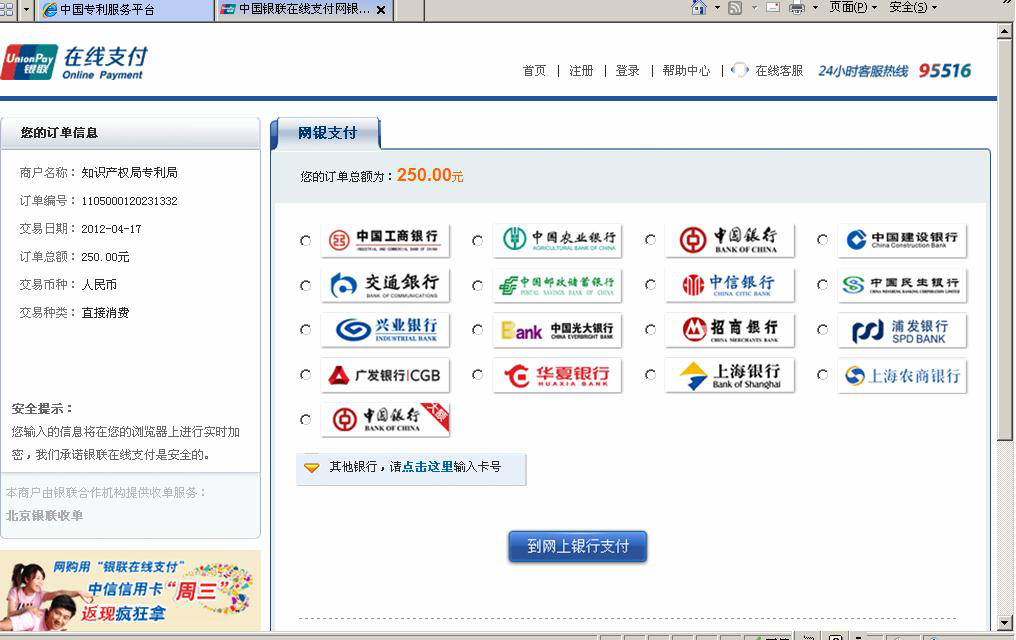Open the 页面(P) dropdown menu
Image resolution: width=1016 pixels, height=640 pixels.
852,7
